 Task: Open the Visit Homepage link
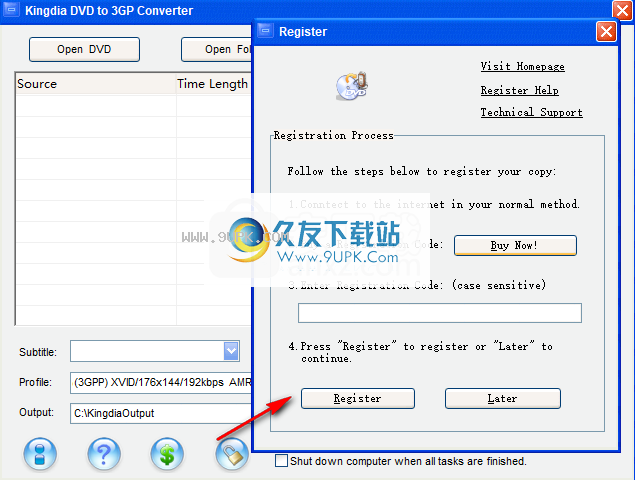click(x=522, y=66)
